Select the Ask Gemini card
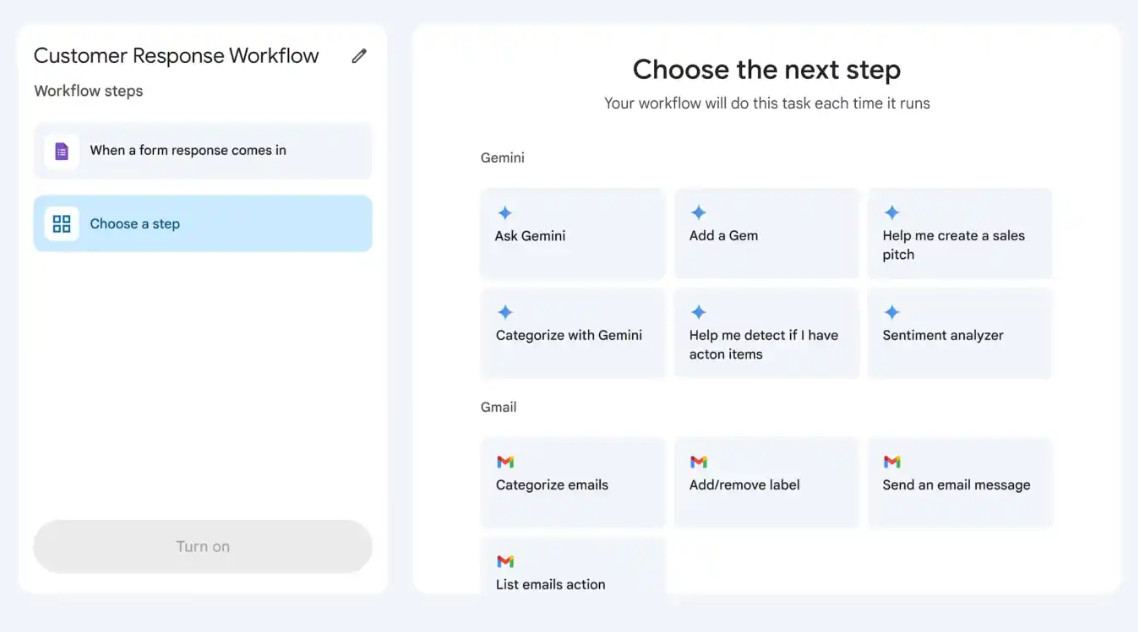 [573, 234]
